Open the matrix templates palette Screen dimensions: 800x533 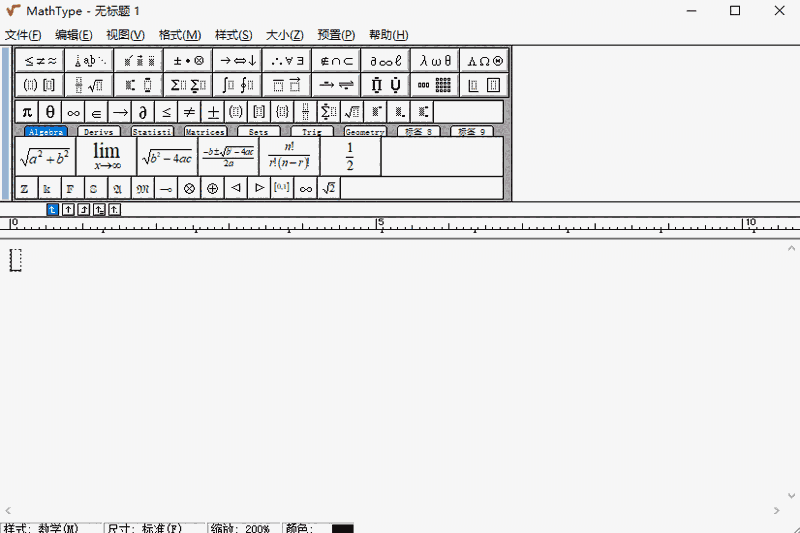tap(435, 85)
